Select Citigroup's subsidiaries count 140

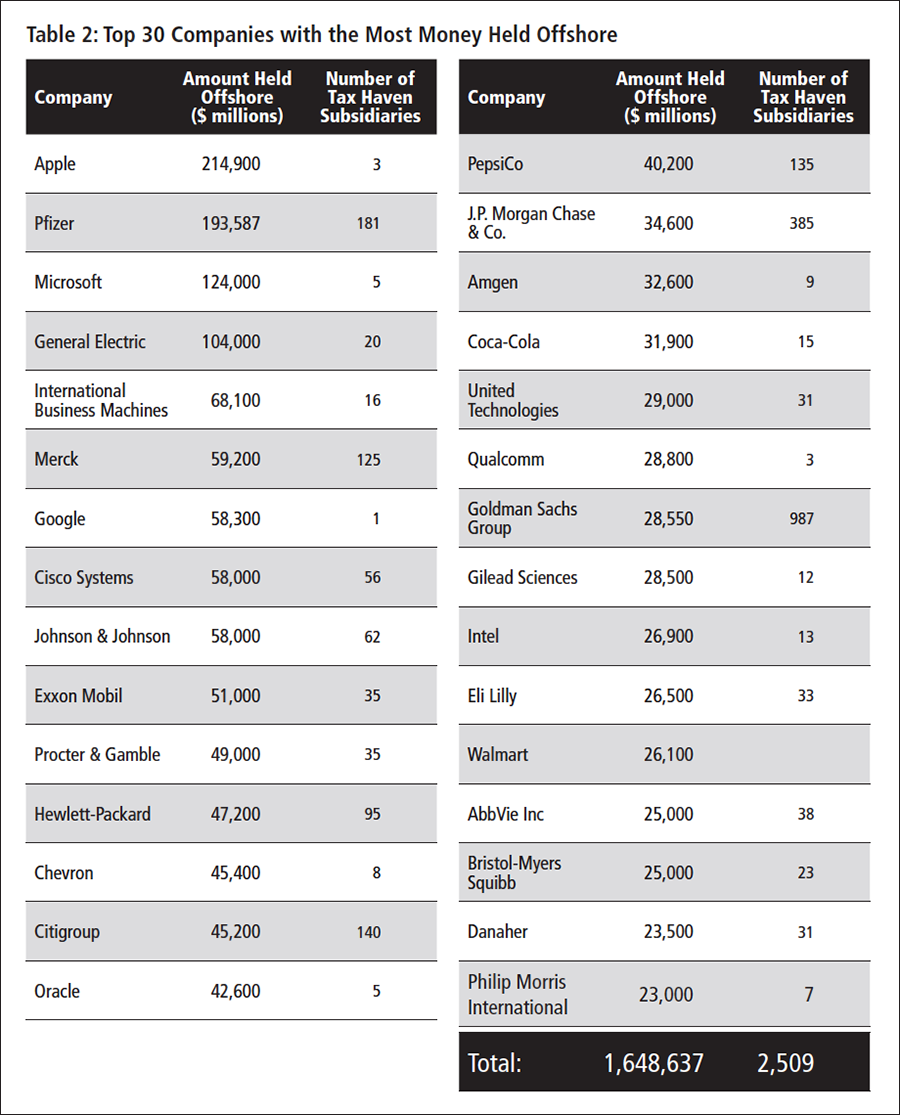(369, 932)
